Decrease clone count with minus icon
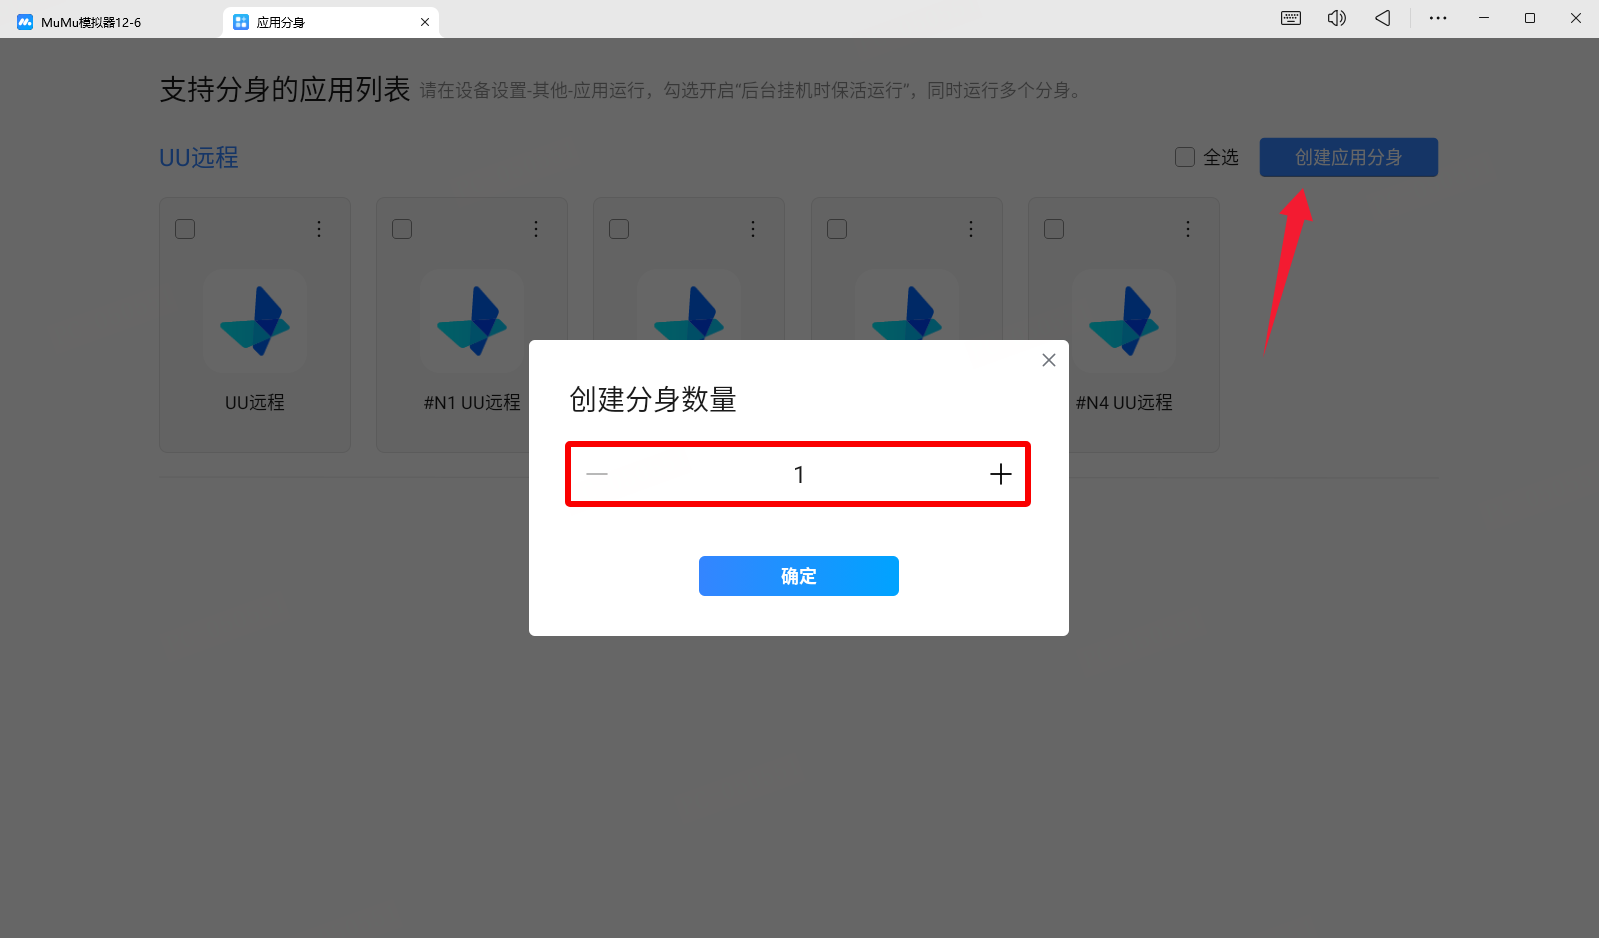1599x938 pixels. click(597, 474)
